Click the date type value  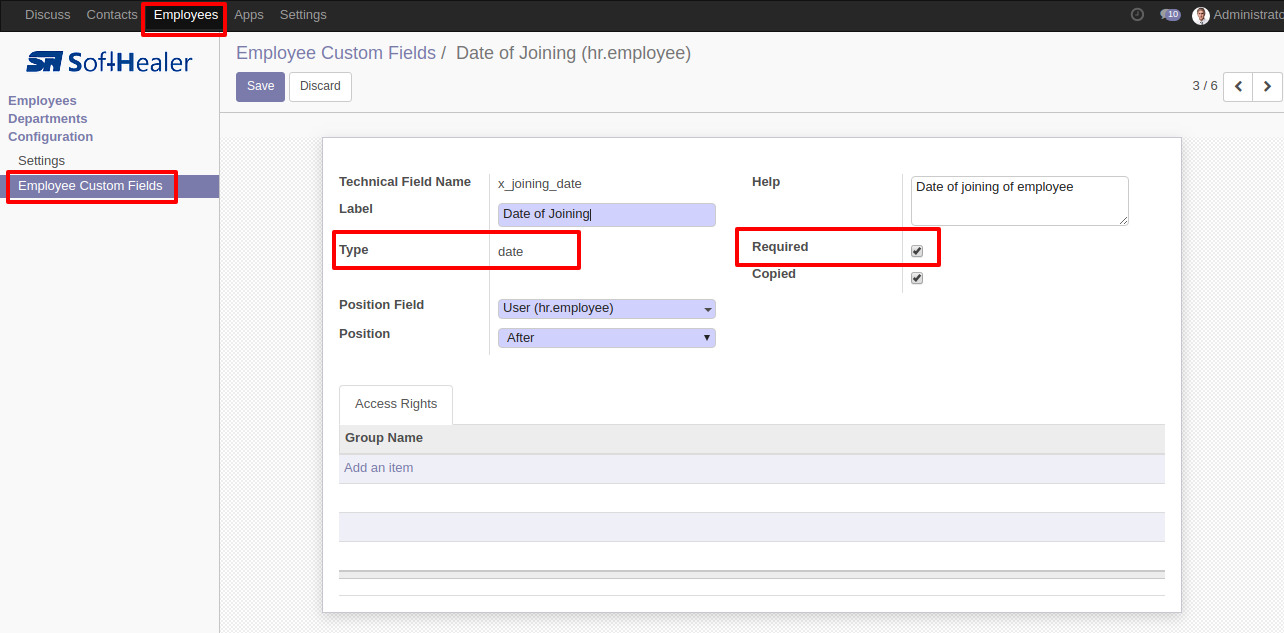510,252
